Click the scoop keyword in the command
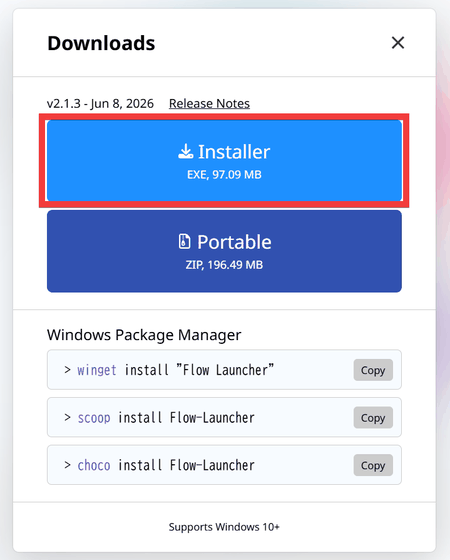450x560 pixels. click(x=94, y=418)
